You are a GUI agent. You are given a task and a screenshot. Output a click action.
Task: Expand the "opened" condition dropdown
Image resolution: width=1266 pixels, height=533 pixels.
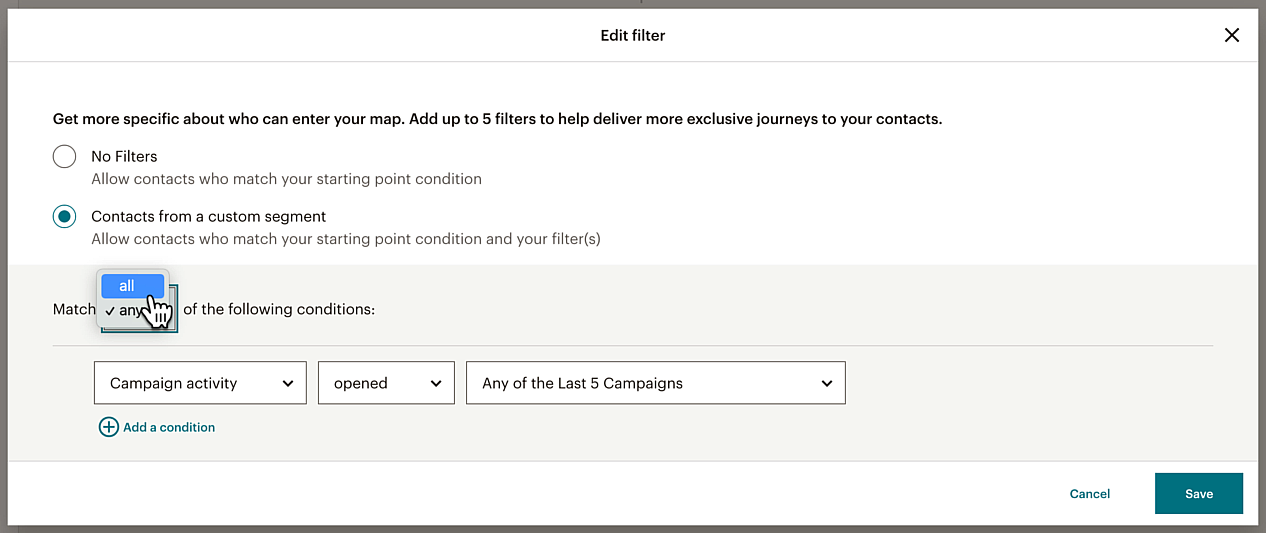coord(386,384)
